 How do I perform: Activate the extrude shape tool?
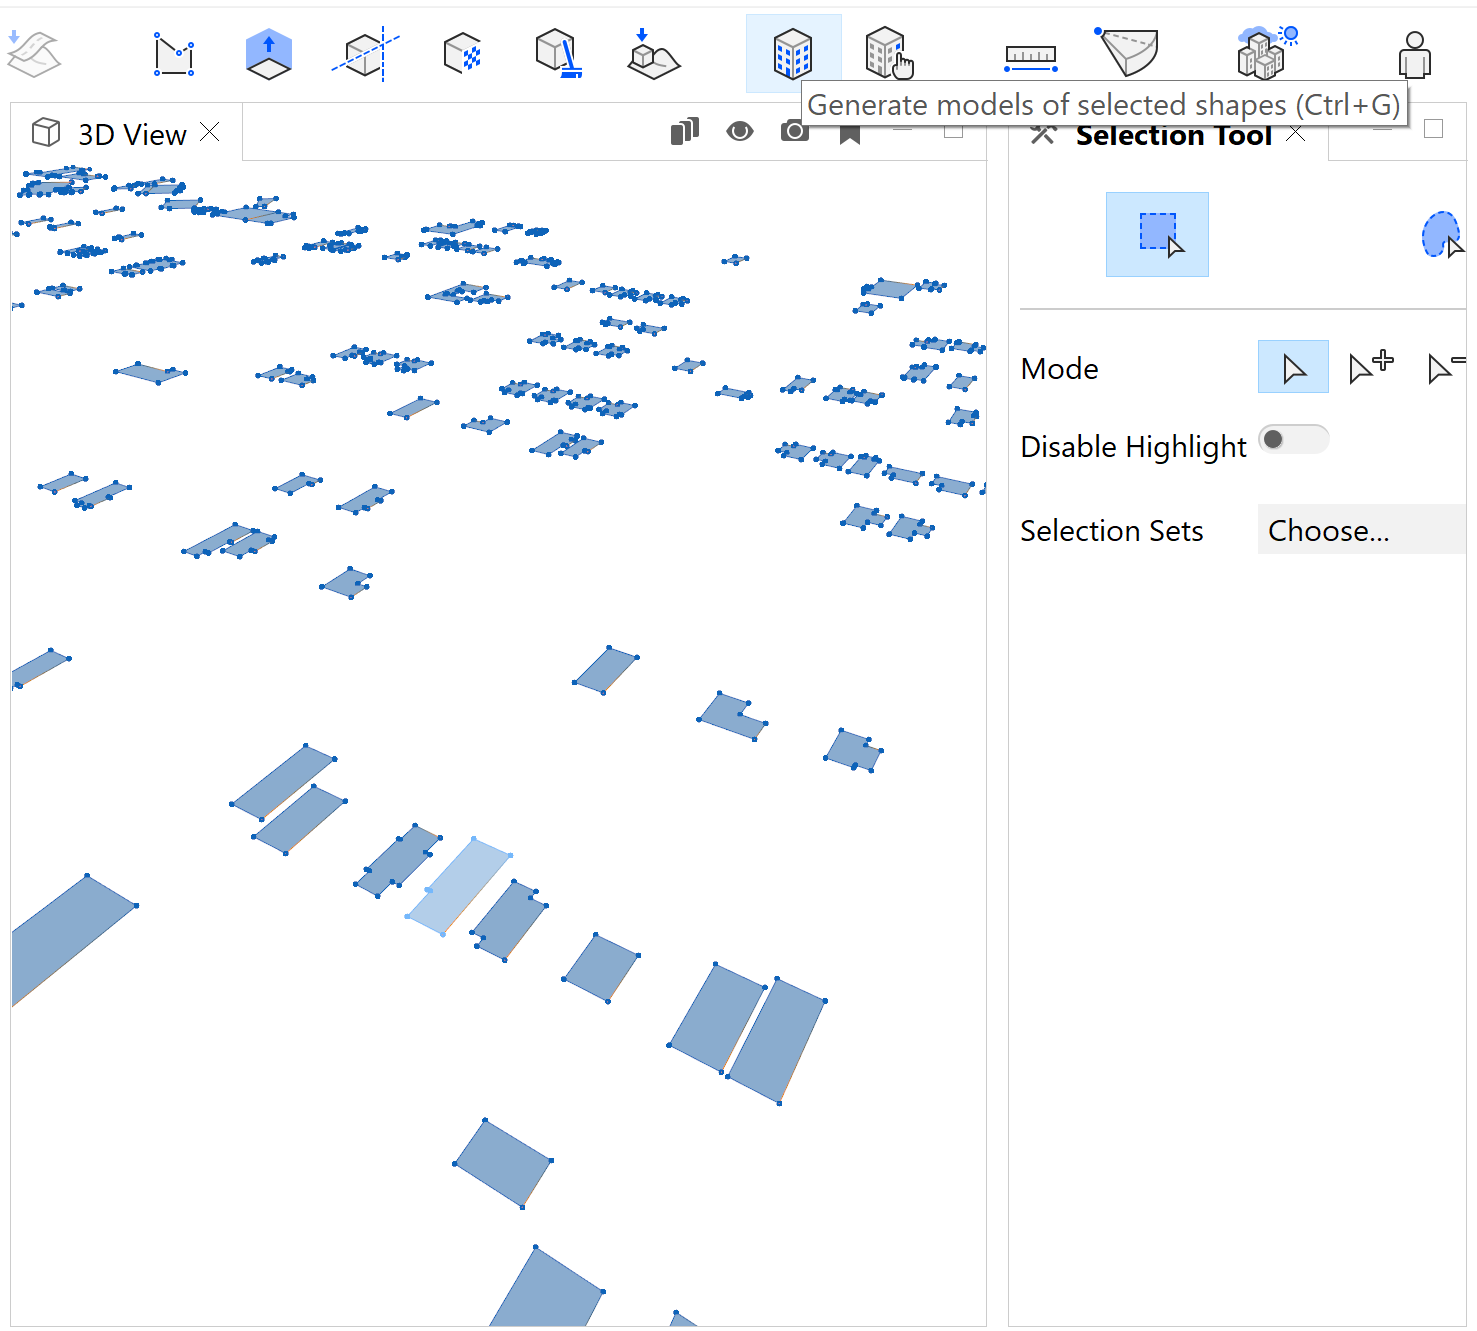point(267,52)
